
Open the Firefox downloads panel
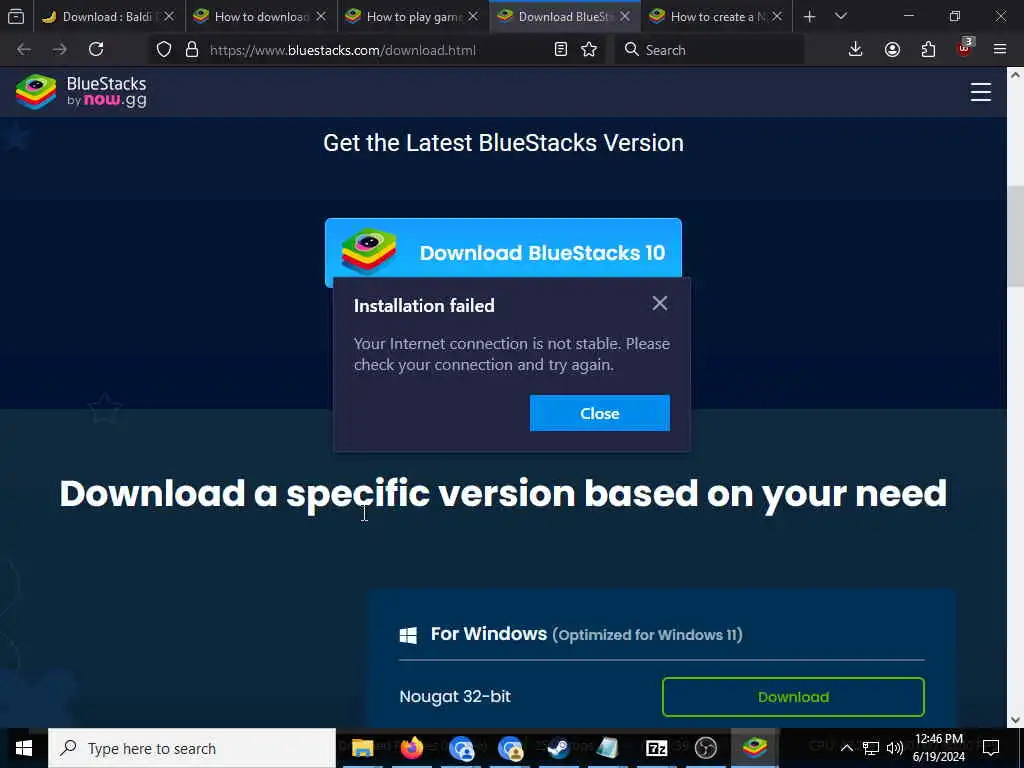(x=856, y=50)
